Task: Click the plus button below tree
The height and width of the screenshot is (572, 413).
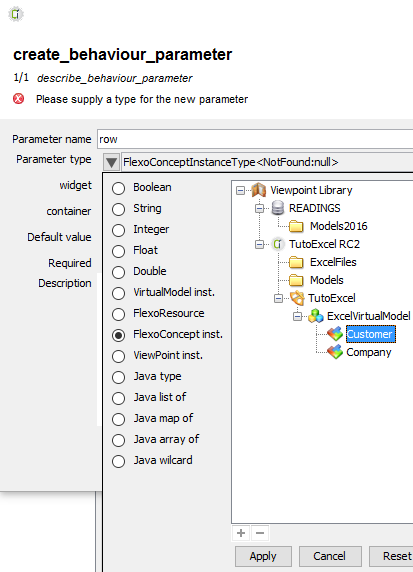Action: pyautogui.click(x=241, y=533)
